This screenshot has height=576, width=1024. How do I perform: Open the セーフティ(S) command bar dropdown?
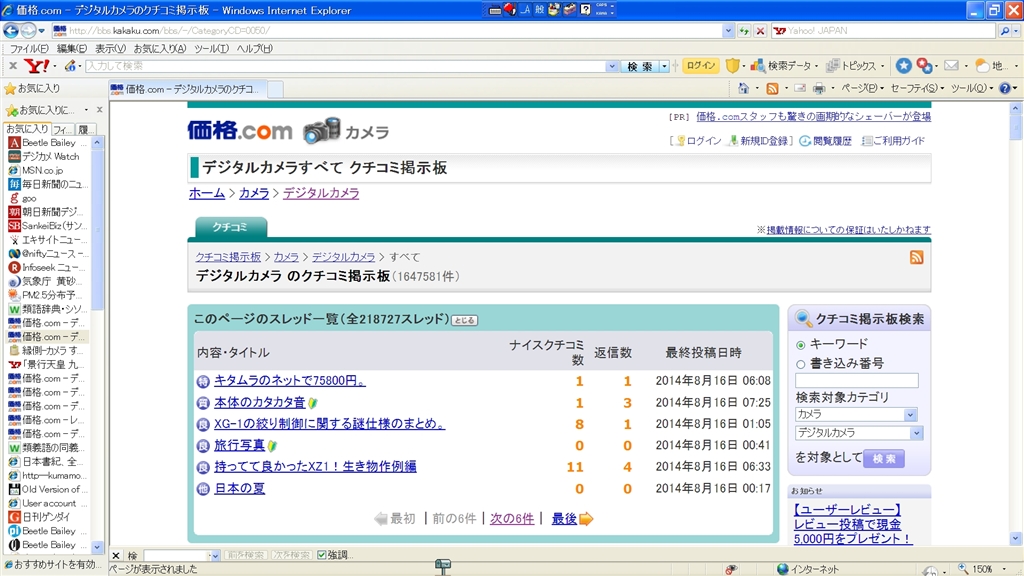coord(917,88)
